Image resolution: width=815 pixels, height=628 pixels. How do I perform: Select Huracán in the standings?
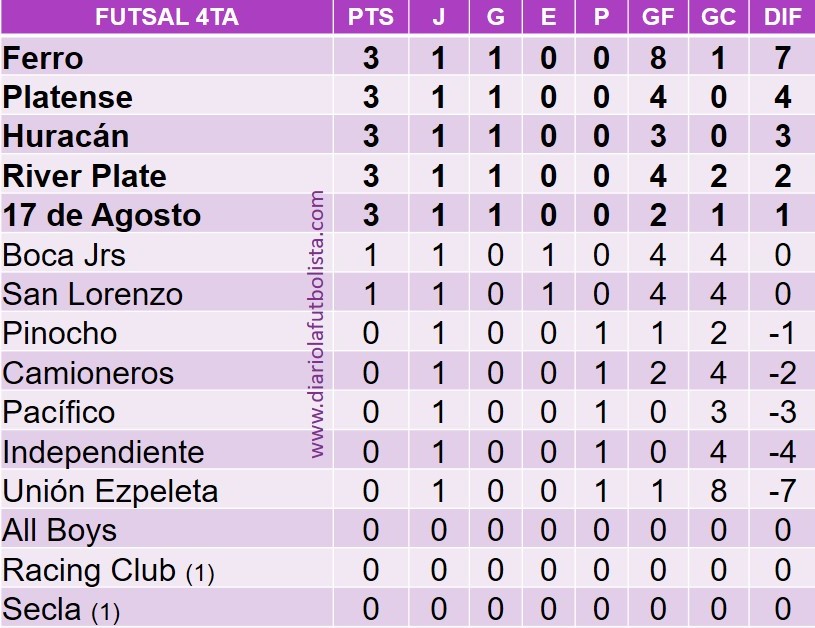66,136
